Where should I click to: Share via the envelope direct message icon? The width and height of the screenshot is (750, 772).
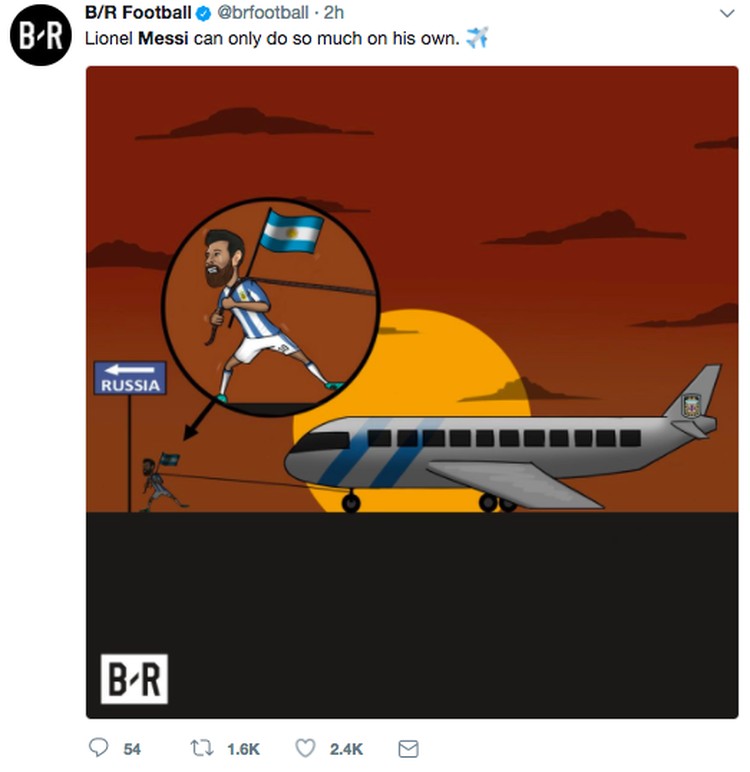point(408,749)
